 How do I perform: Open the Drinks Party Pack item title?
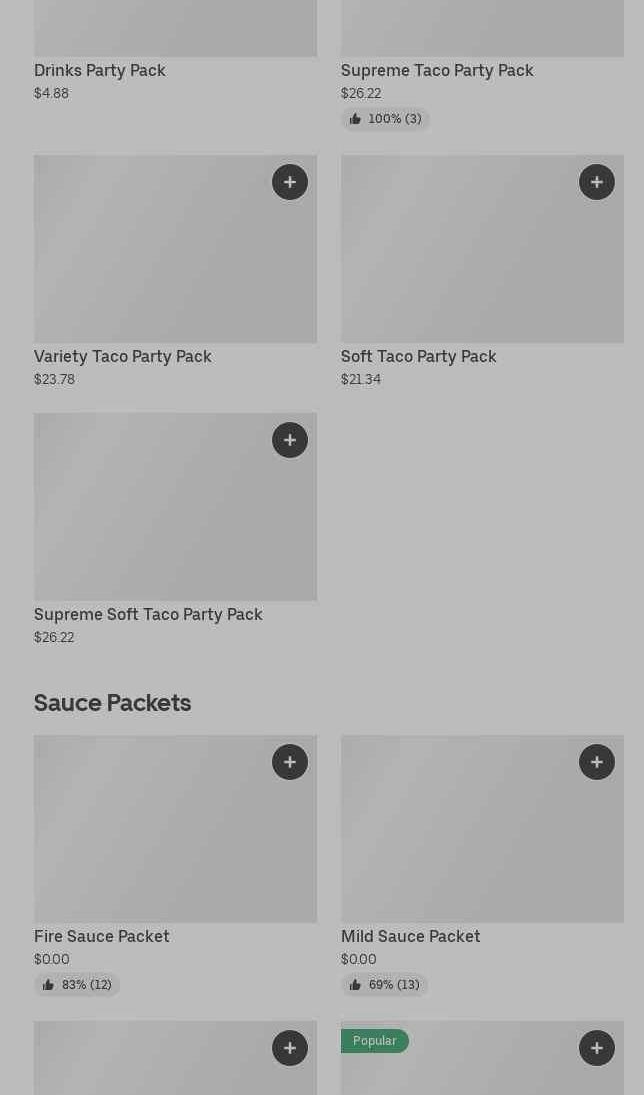tap(100, 70)
